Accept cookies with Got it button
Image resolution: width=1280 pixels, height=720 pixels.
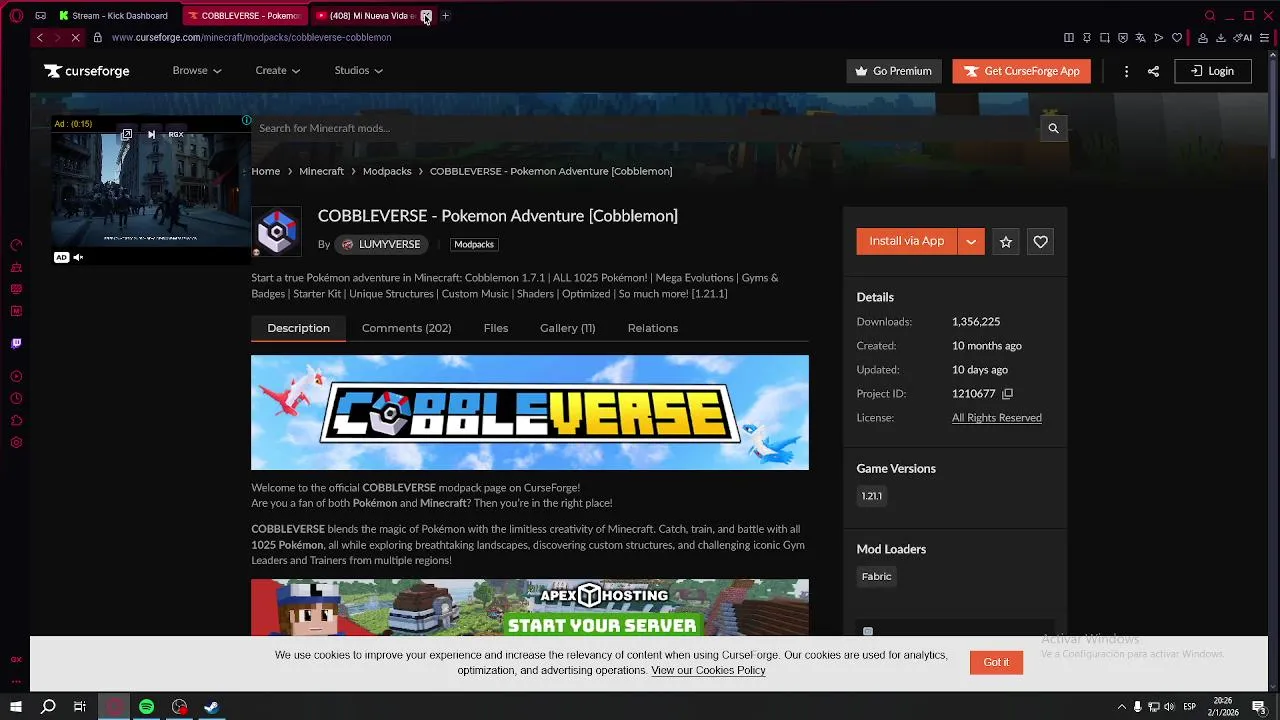(x=996, y=662)
